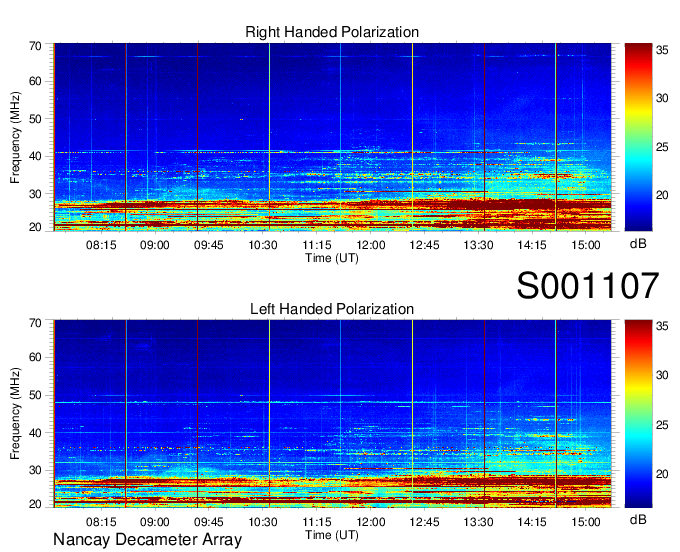The height and width of the screenshot is (552, 680).
Task: Choose the 12:45 time tick under Left Handed plot
Action: point(425,522)
